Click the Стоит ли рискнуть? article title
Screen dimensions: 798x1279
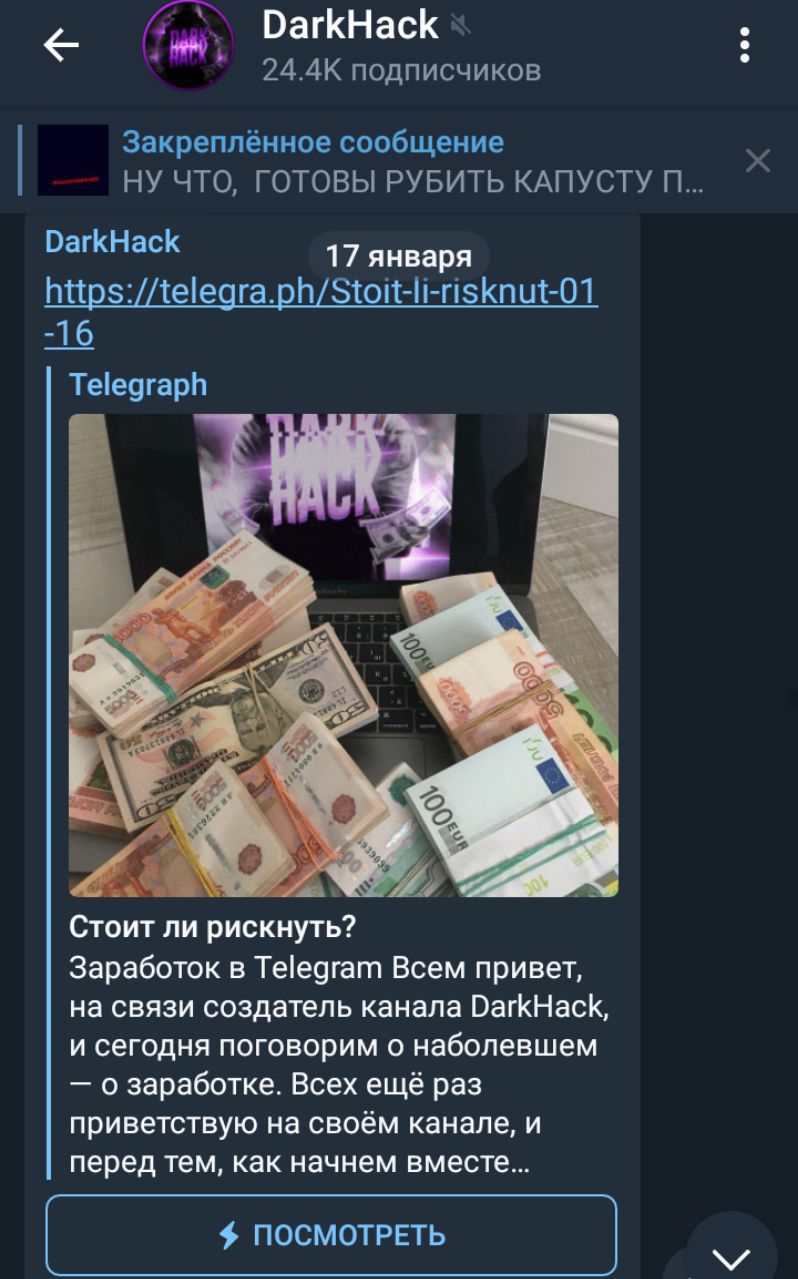pyautogui.click(x=213, y=928)
